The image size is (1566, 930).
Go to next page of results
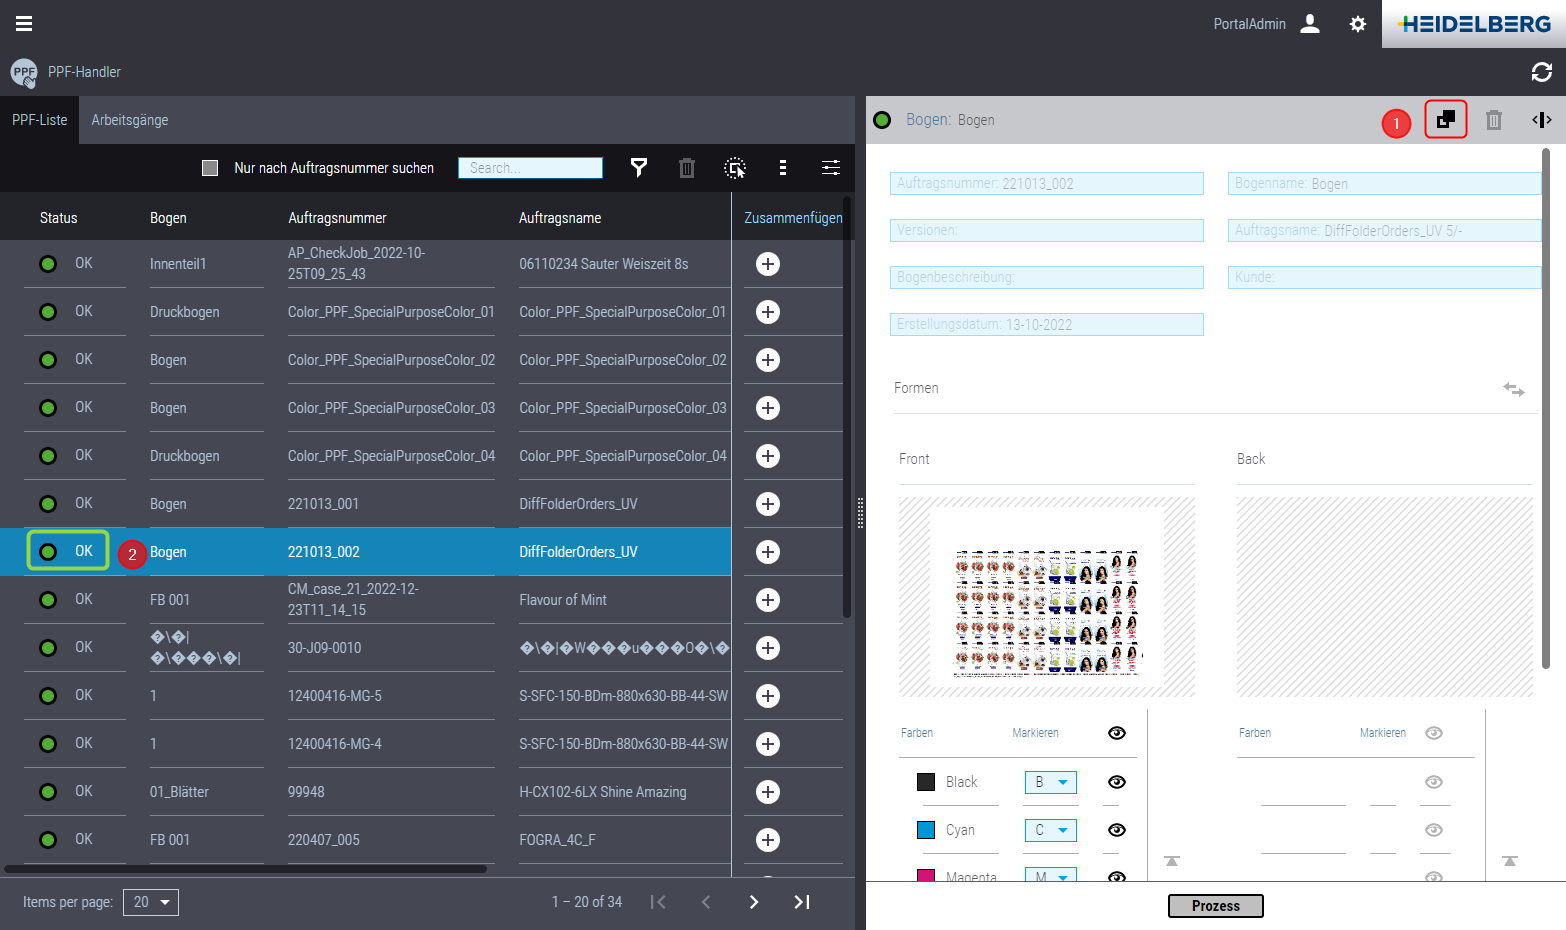tap(754, 902)
